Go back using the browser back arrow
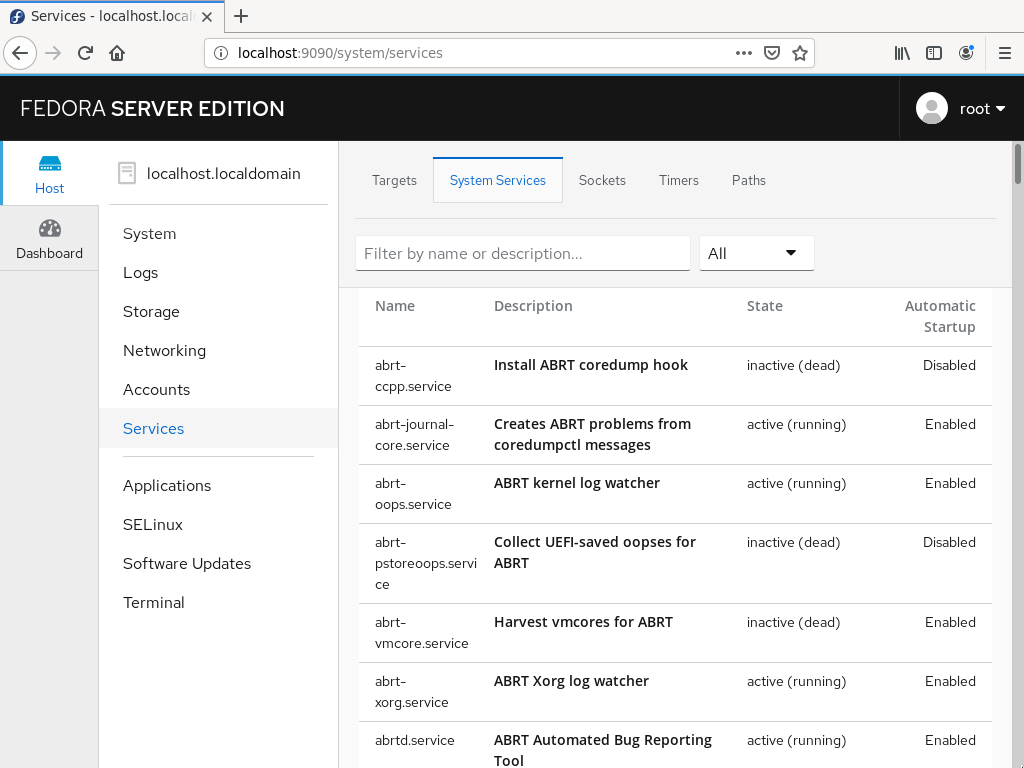The image size is (1024, 768). coord(20,53)
